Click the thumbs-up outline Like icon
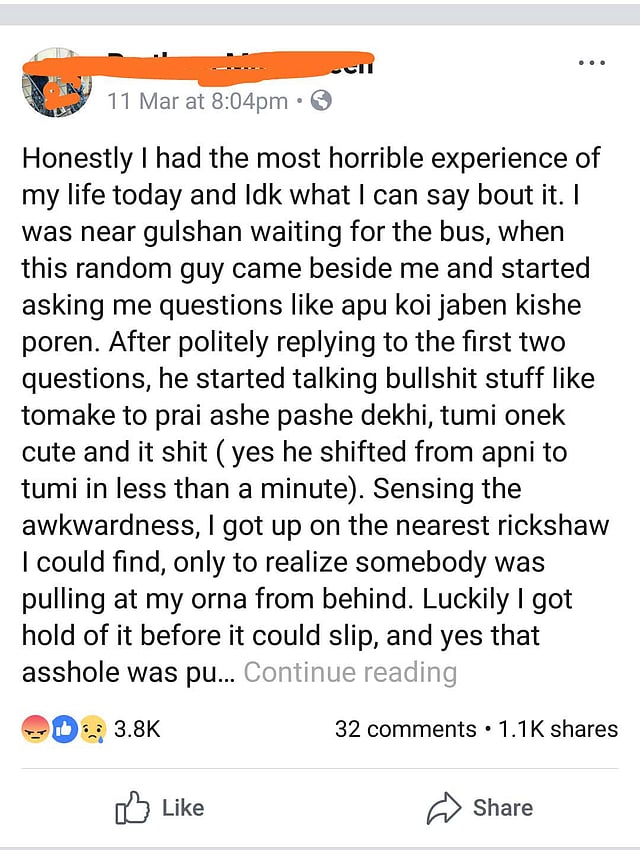 pos(132,808)
